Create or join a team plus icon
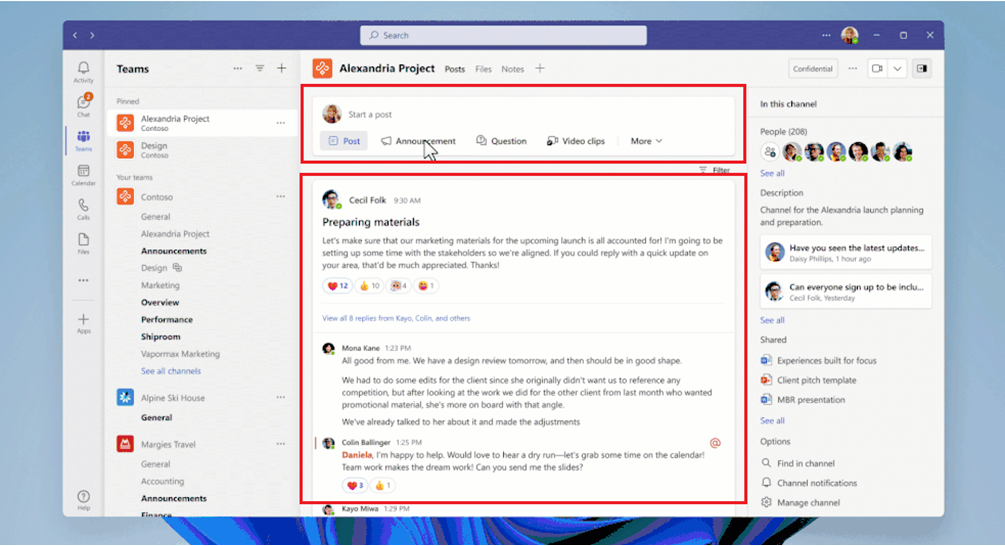 coord(281,68)
